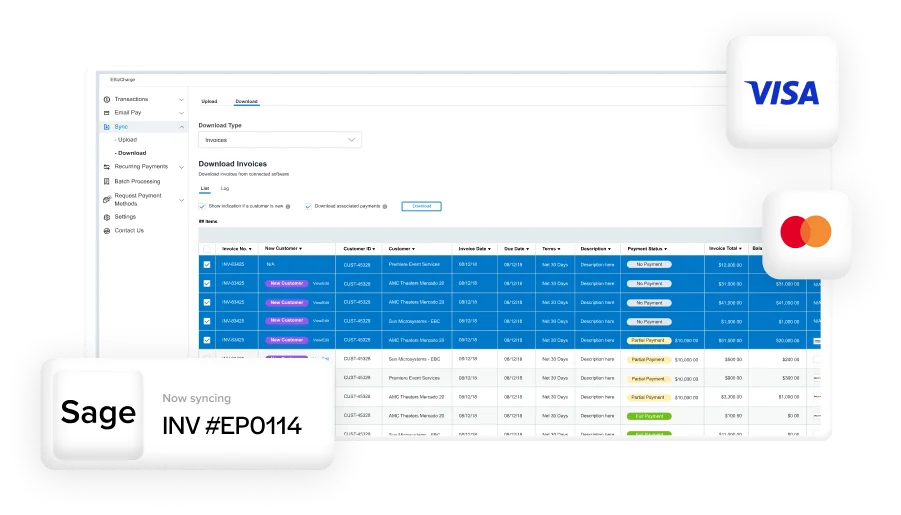
Task: Uncheck the selected Sun Microsystems - EBC row checkbox
Action: point(207,321)
